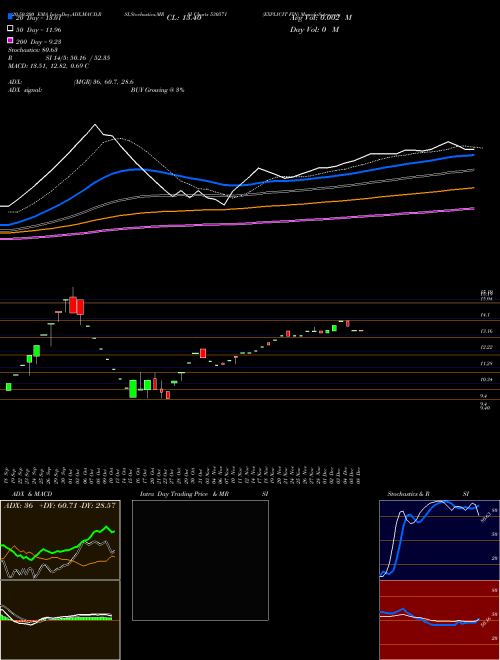Click the 'BUY Growing @ 3%' signal text
The width and height of the screenshot is (500, 660).
coord(157,90)
